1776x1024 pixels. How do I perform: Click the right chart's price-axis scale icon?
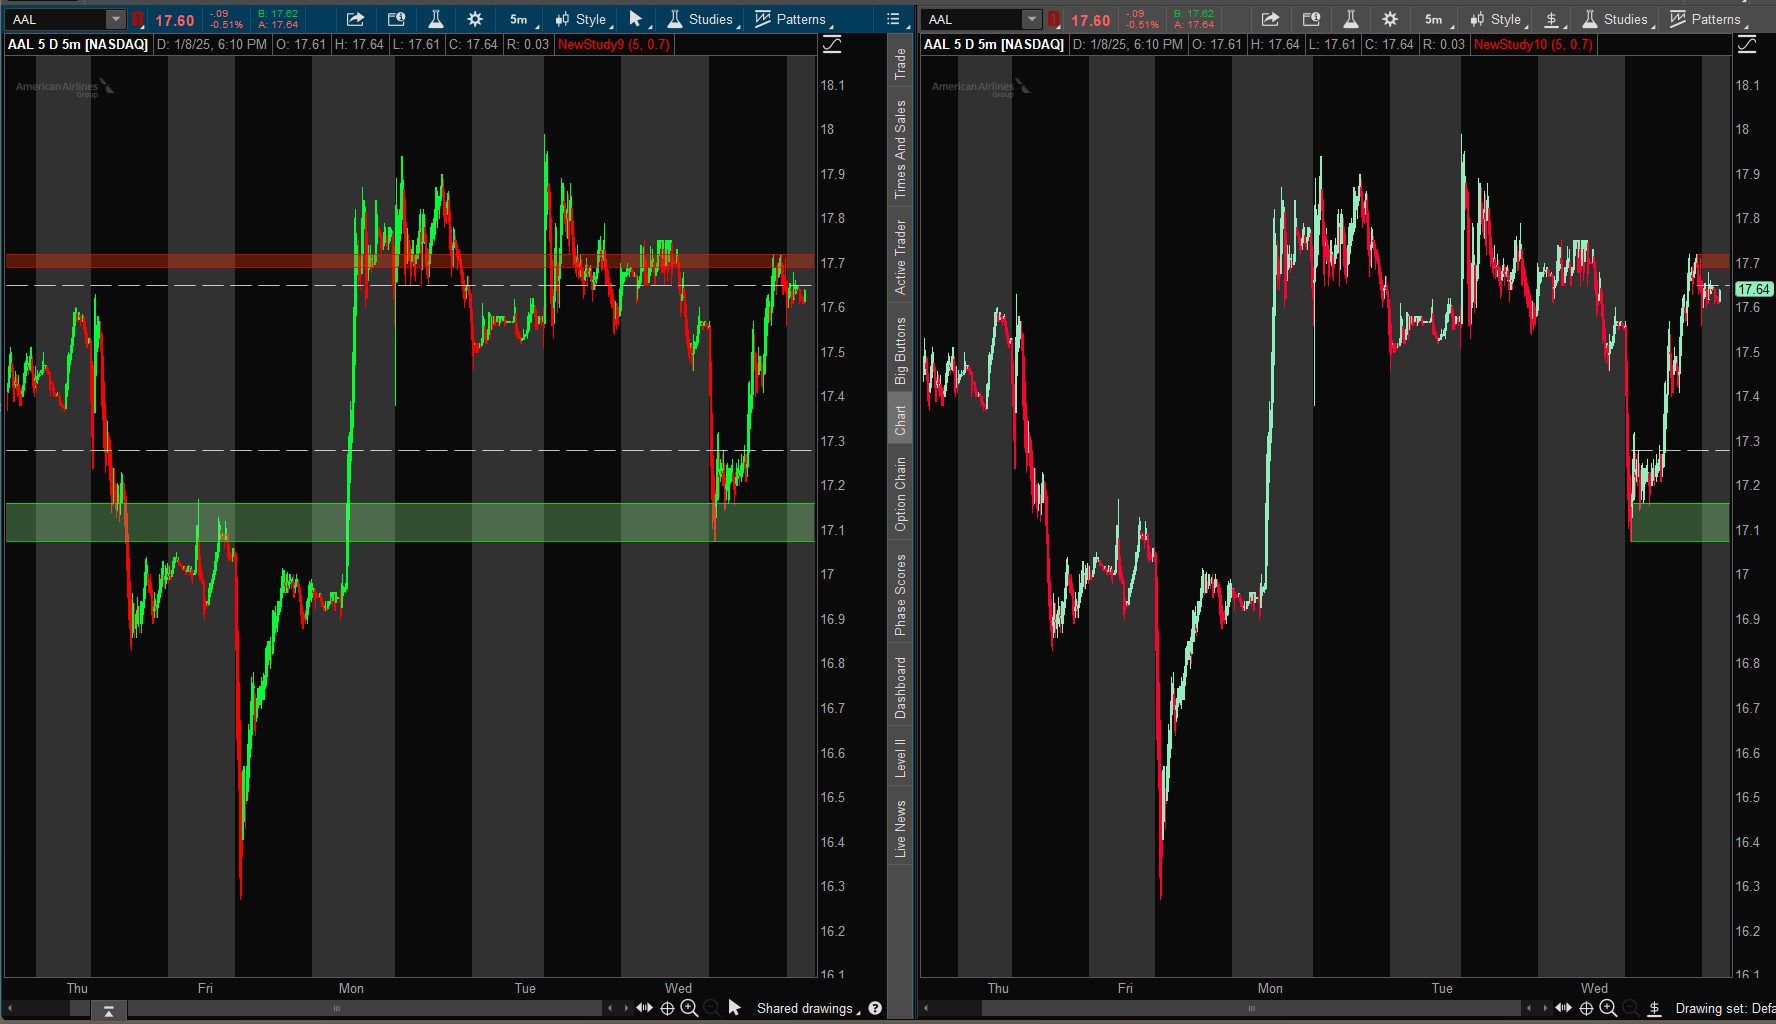click(1747, 44)
